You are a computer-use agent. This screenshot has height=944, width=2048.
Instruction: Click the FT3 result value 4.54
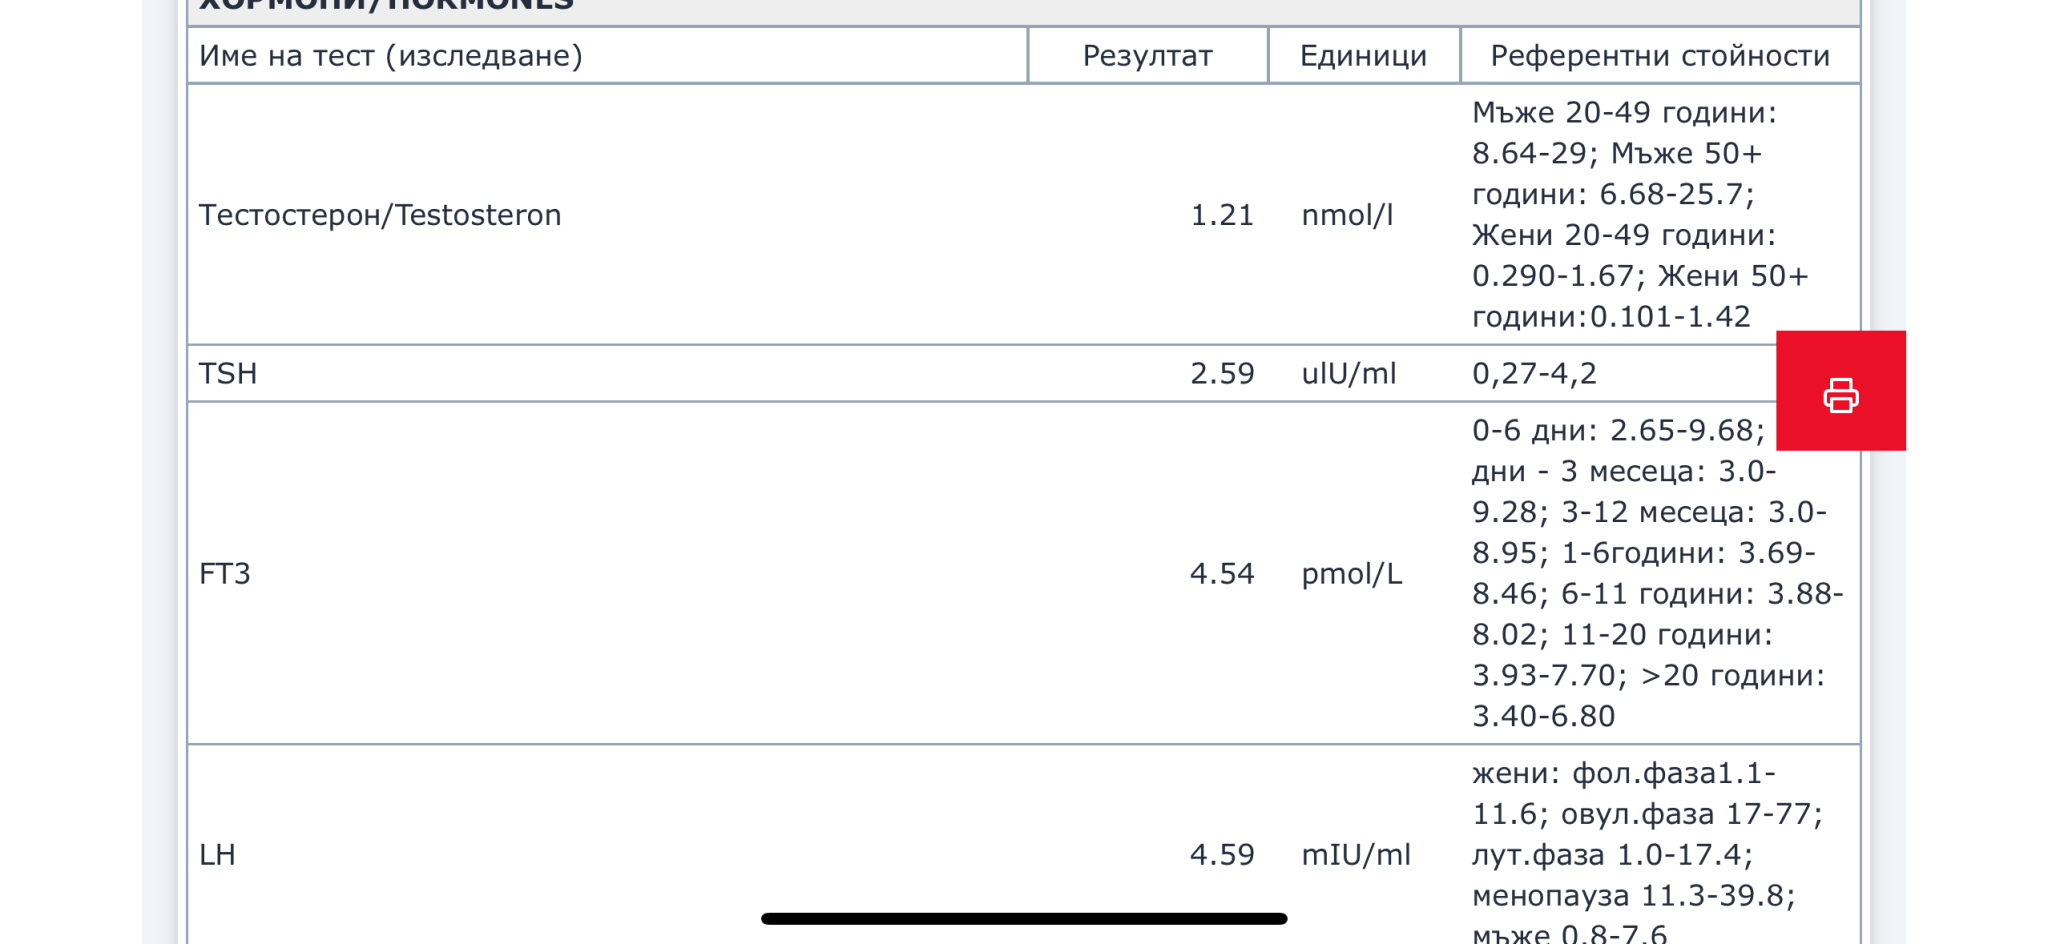tap(1222, 573)
